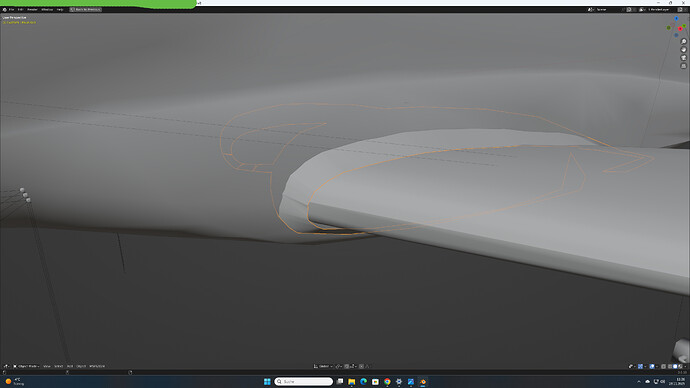Open the Help menu
The width and height of the screenshot is (690, 388).
pos(60,9)
